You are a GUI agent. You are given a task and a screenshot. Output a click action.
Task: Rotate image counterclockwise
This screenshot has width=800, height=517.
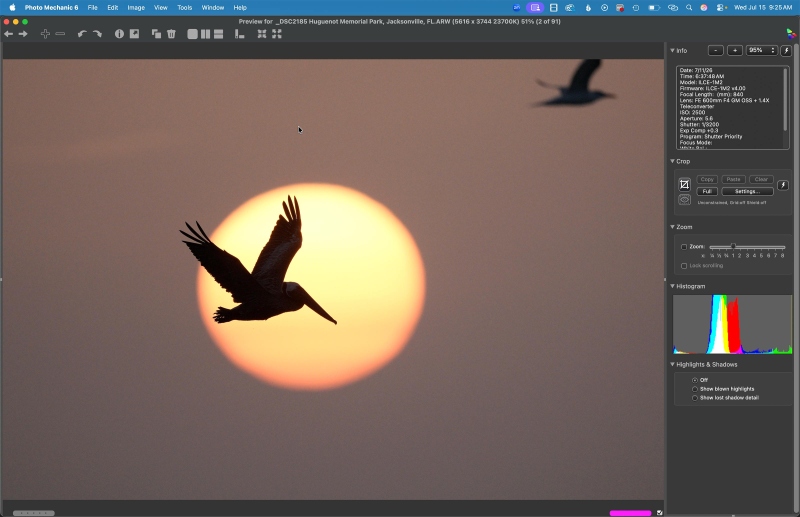click(82, 34)
